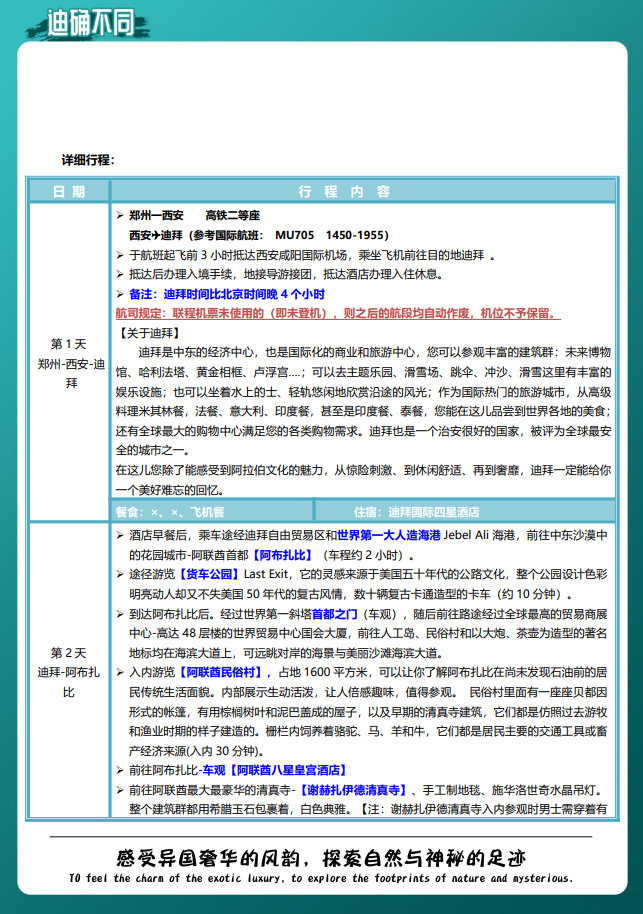This screenshot has height=914, width=643.
Task: Select the paragraph line starting 迪拜是中东的经济中心
Action: [x=374, y=352]
